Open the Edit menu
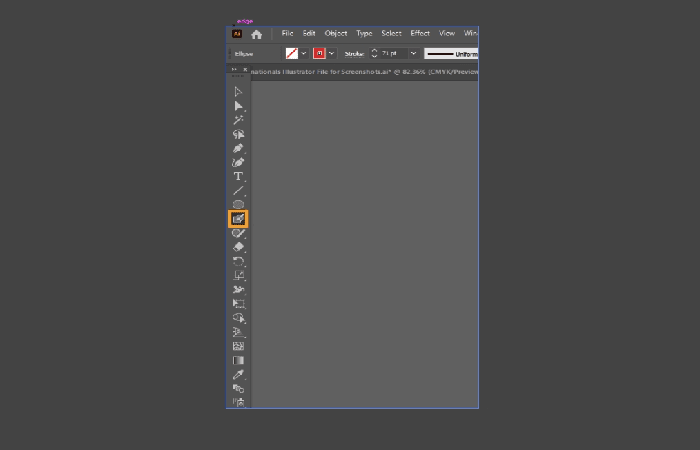 (309, 33)
